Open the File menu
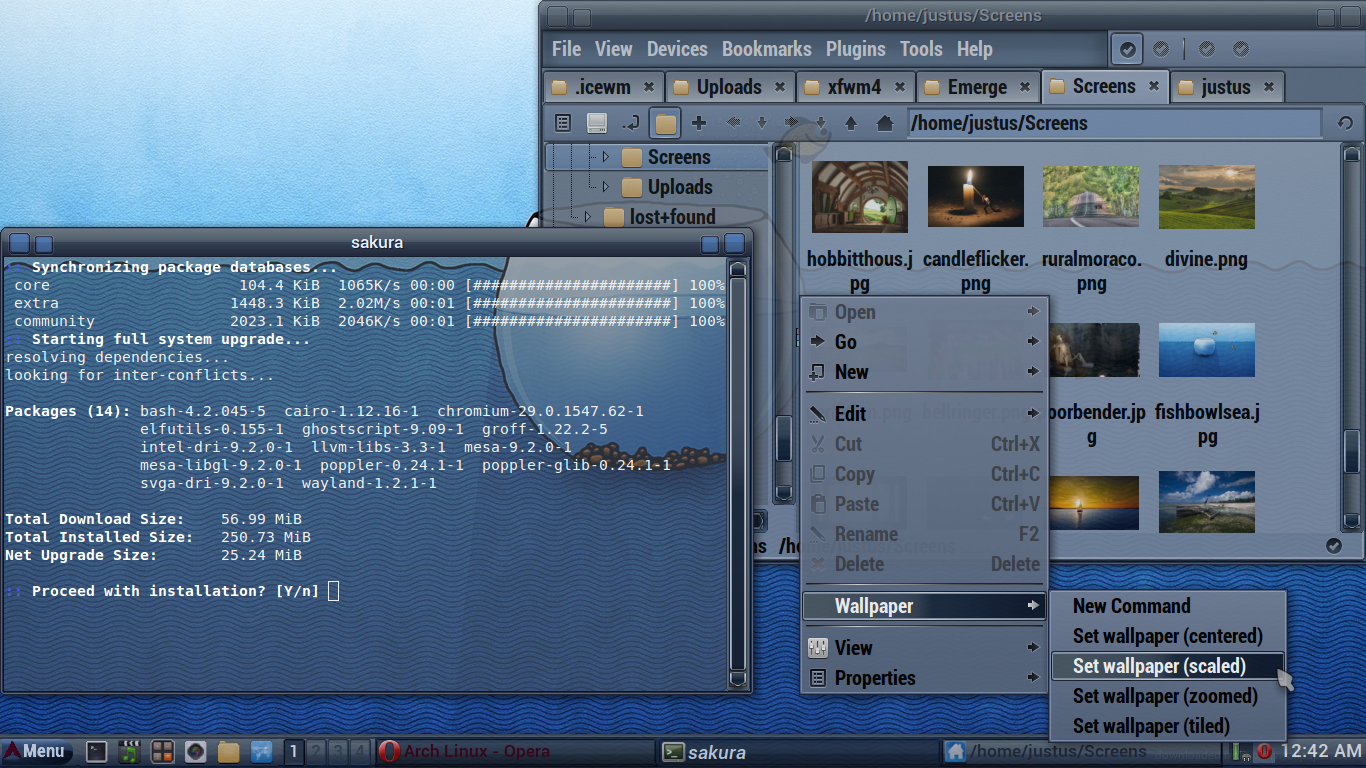 pyautogui.click(x=566, y=49)
